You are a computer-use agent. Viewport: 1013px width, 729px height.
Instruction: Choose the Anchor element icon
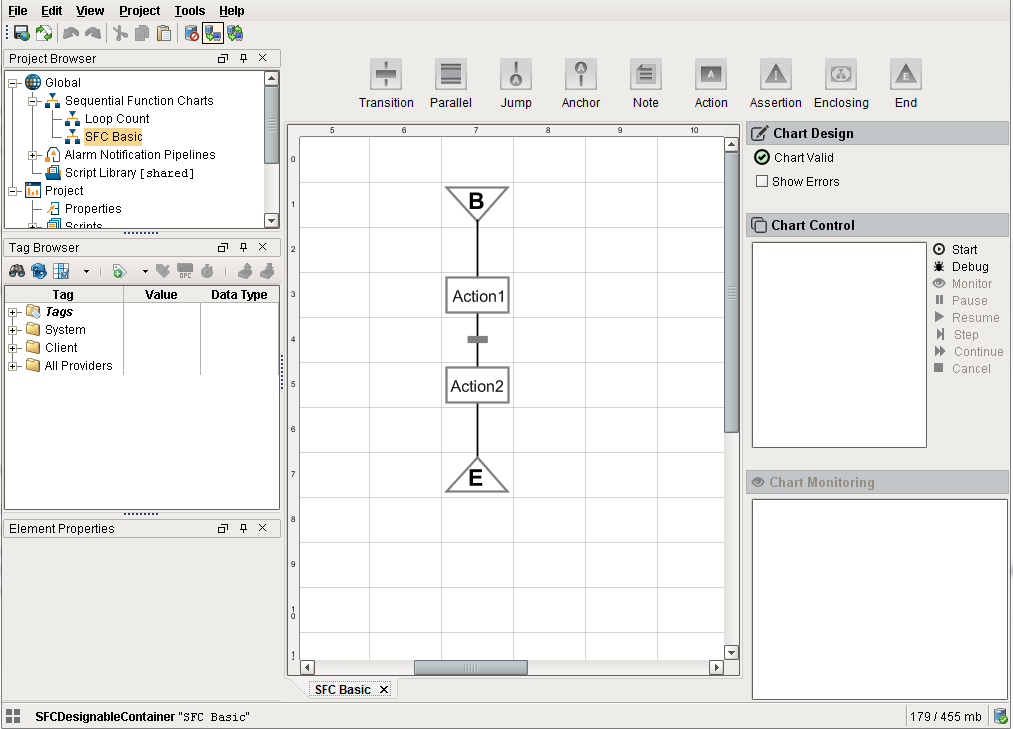click(x=581, y=75)
